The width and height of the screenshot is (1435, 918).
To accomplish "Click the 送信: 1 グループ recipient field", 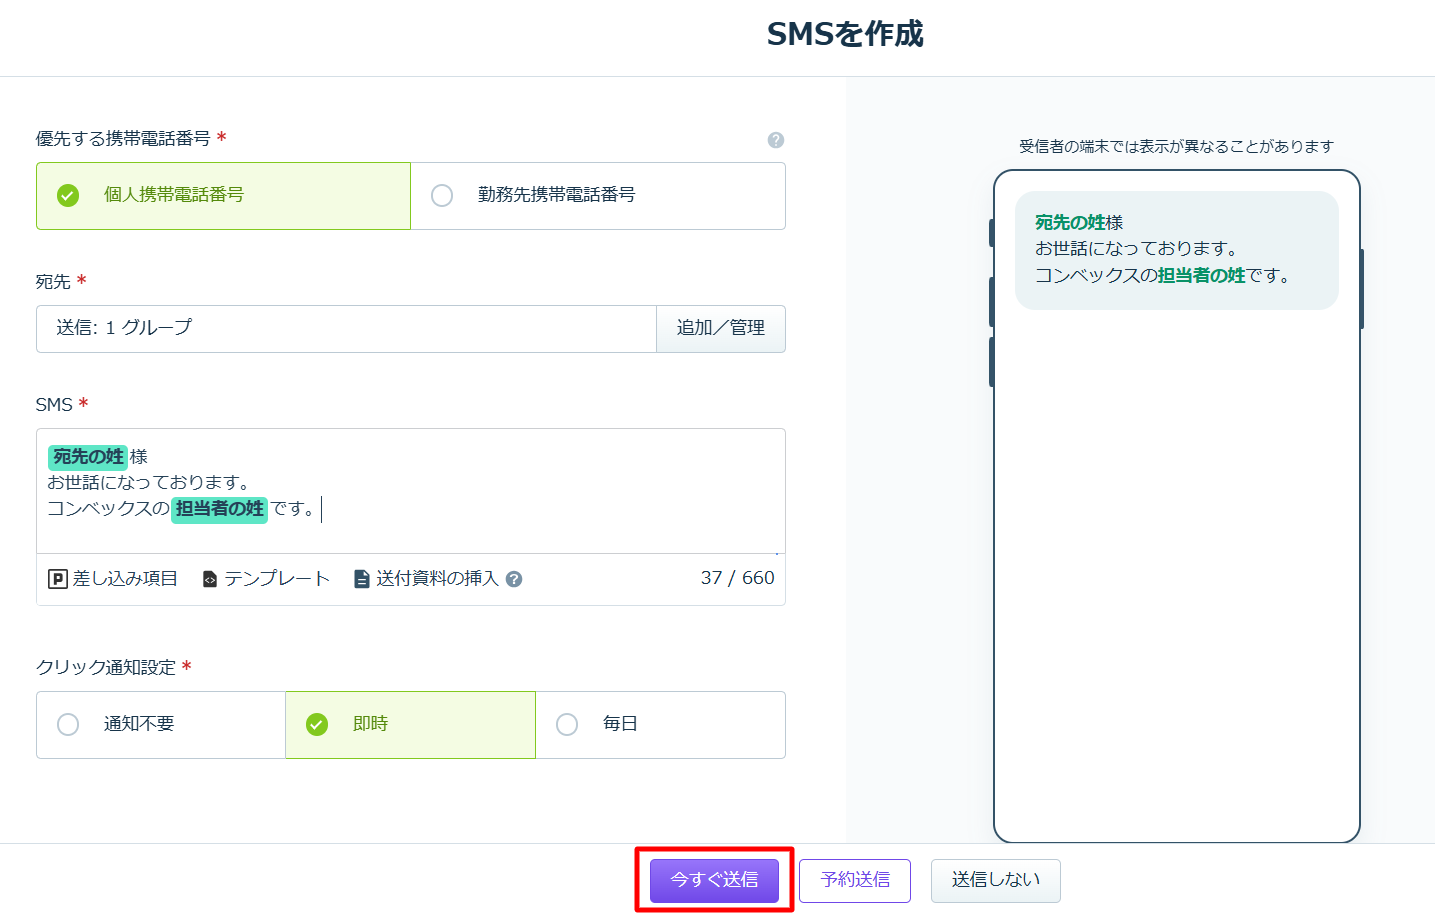I will pyautogui.click(x=346, y=329).
